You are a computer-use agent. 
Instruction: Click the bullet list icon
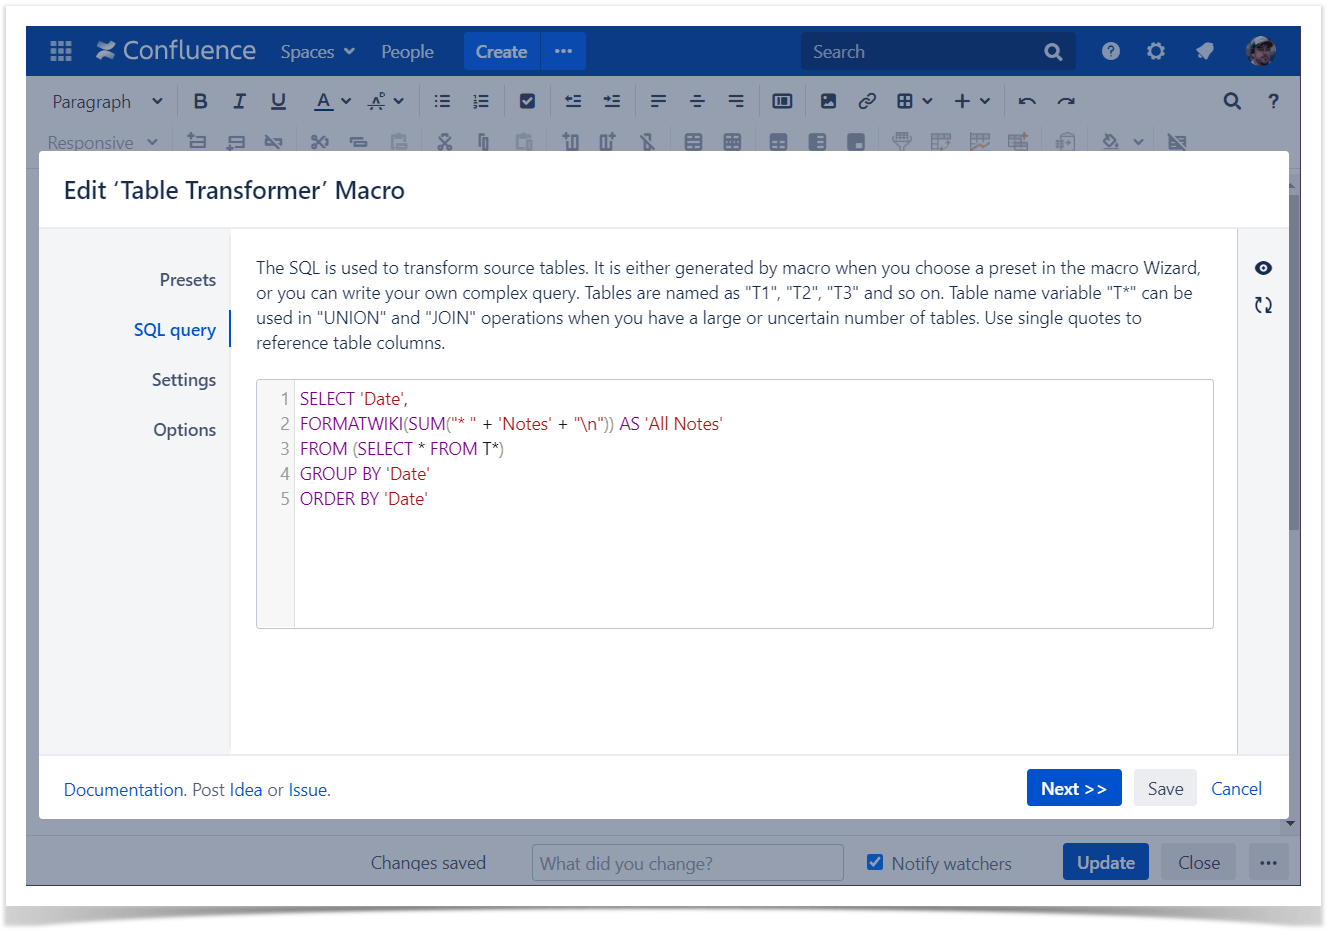pos(442,101)
